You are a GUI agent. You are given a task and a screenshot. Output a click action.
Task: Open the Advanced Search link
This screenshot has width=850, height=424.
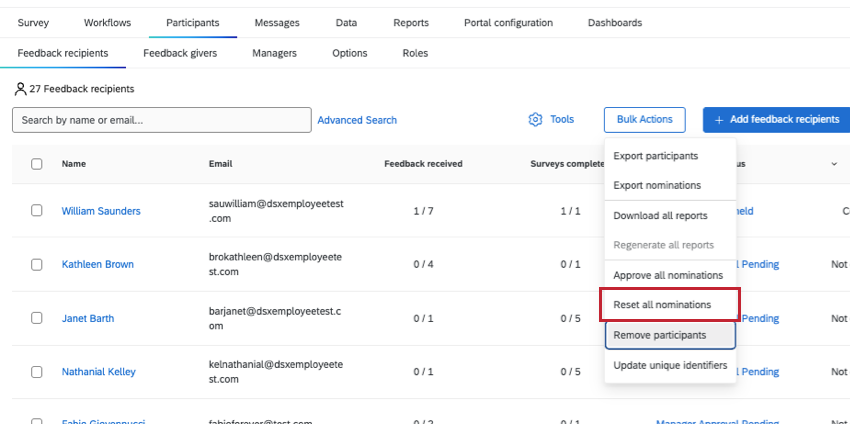pyautogui.click(x=357, y=120)
